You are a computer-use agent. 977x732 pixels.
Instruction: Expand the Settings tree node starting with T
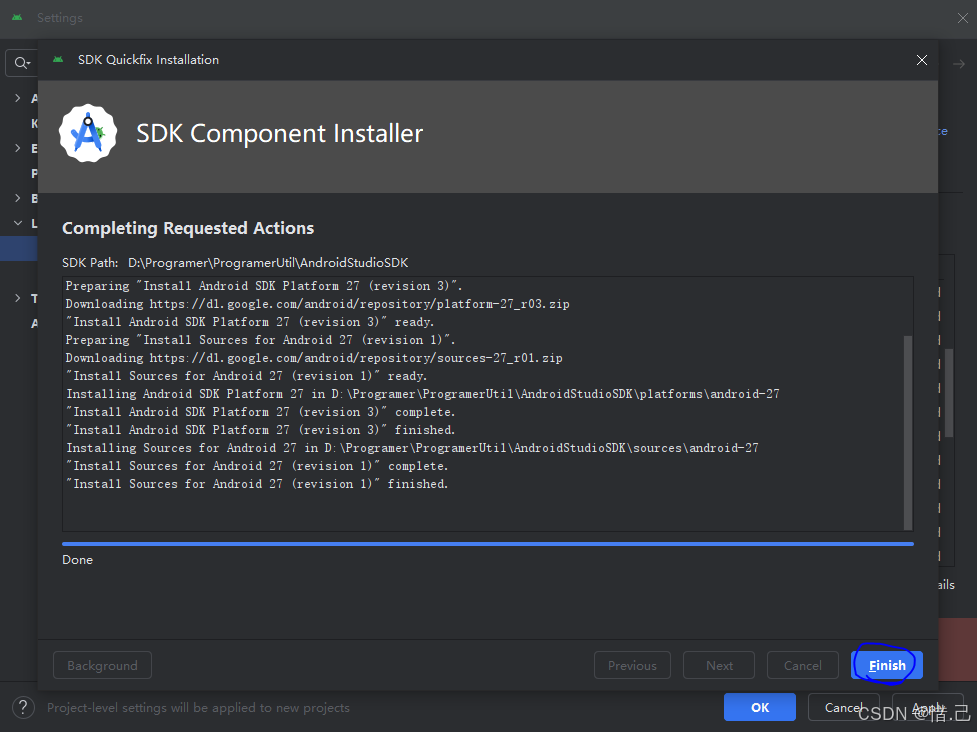click(x=17, y=298)
